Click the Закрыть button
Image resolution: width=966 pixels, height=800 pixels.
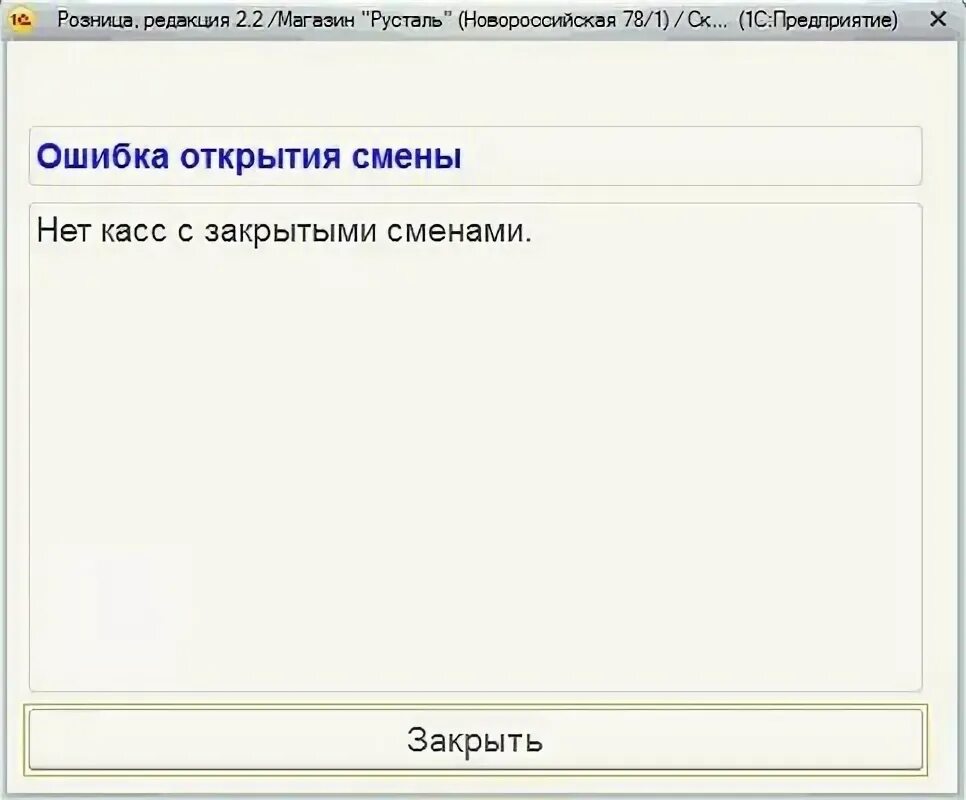(475, 739)
